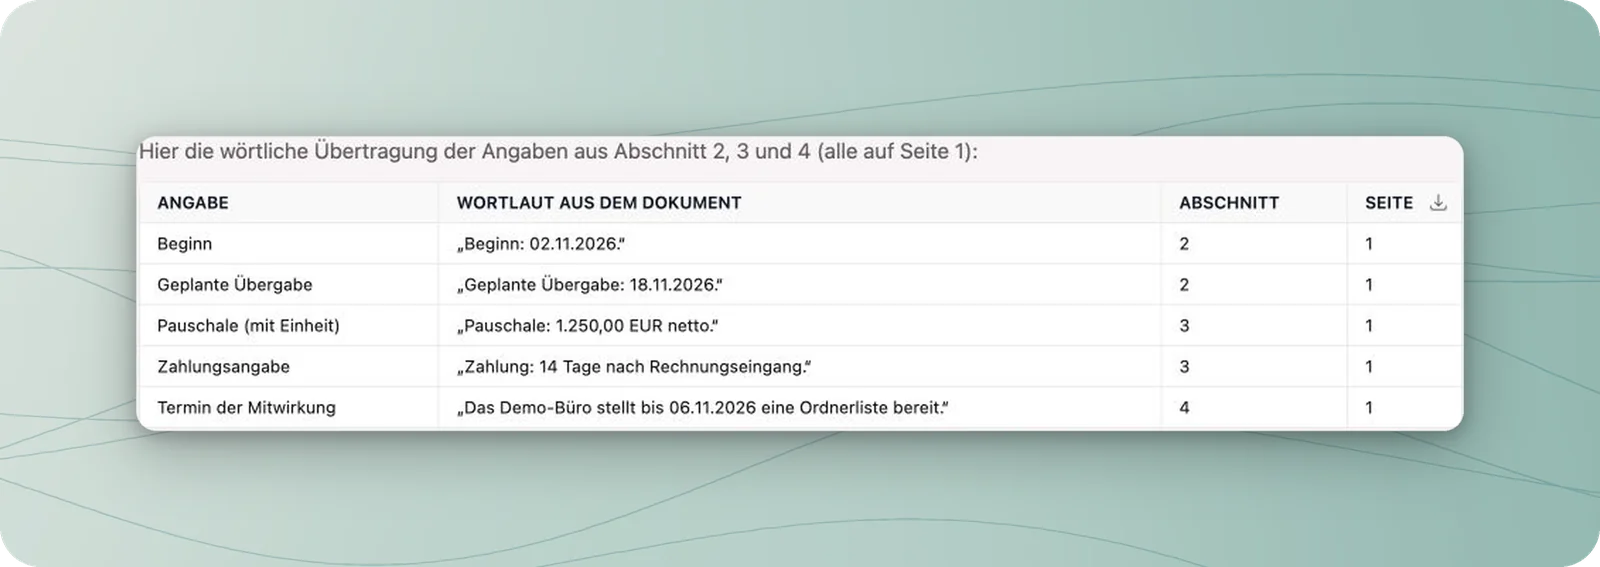Image resolution: width=1600 pixels, height=567 pixels.
Task: Click the quote „Beginn: 02.11.2026."
Action: click(x=541, y=244)
